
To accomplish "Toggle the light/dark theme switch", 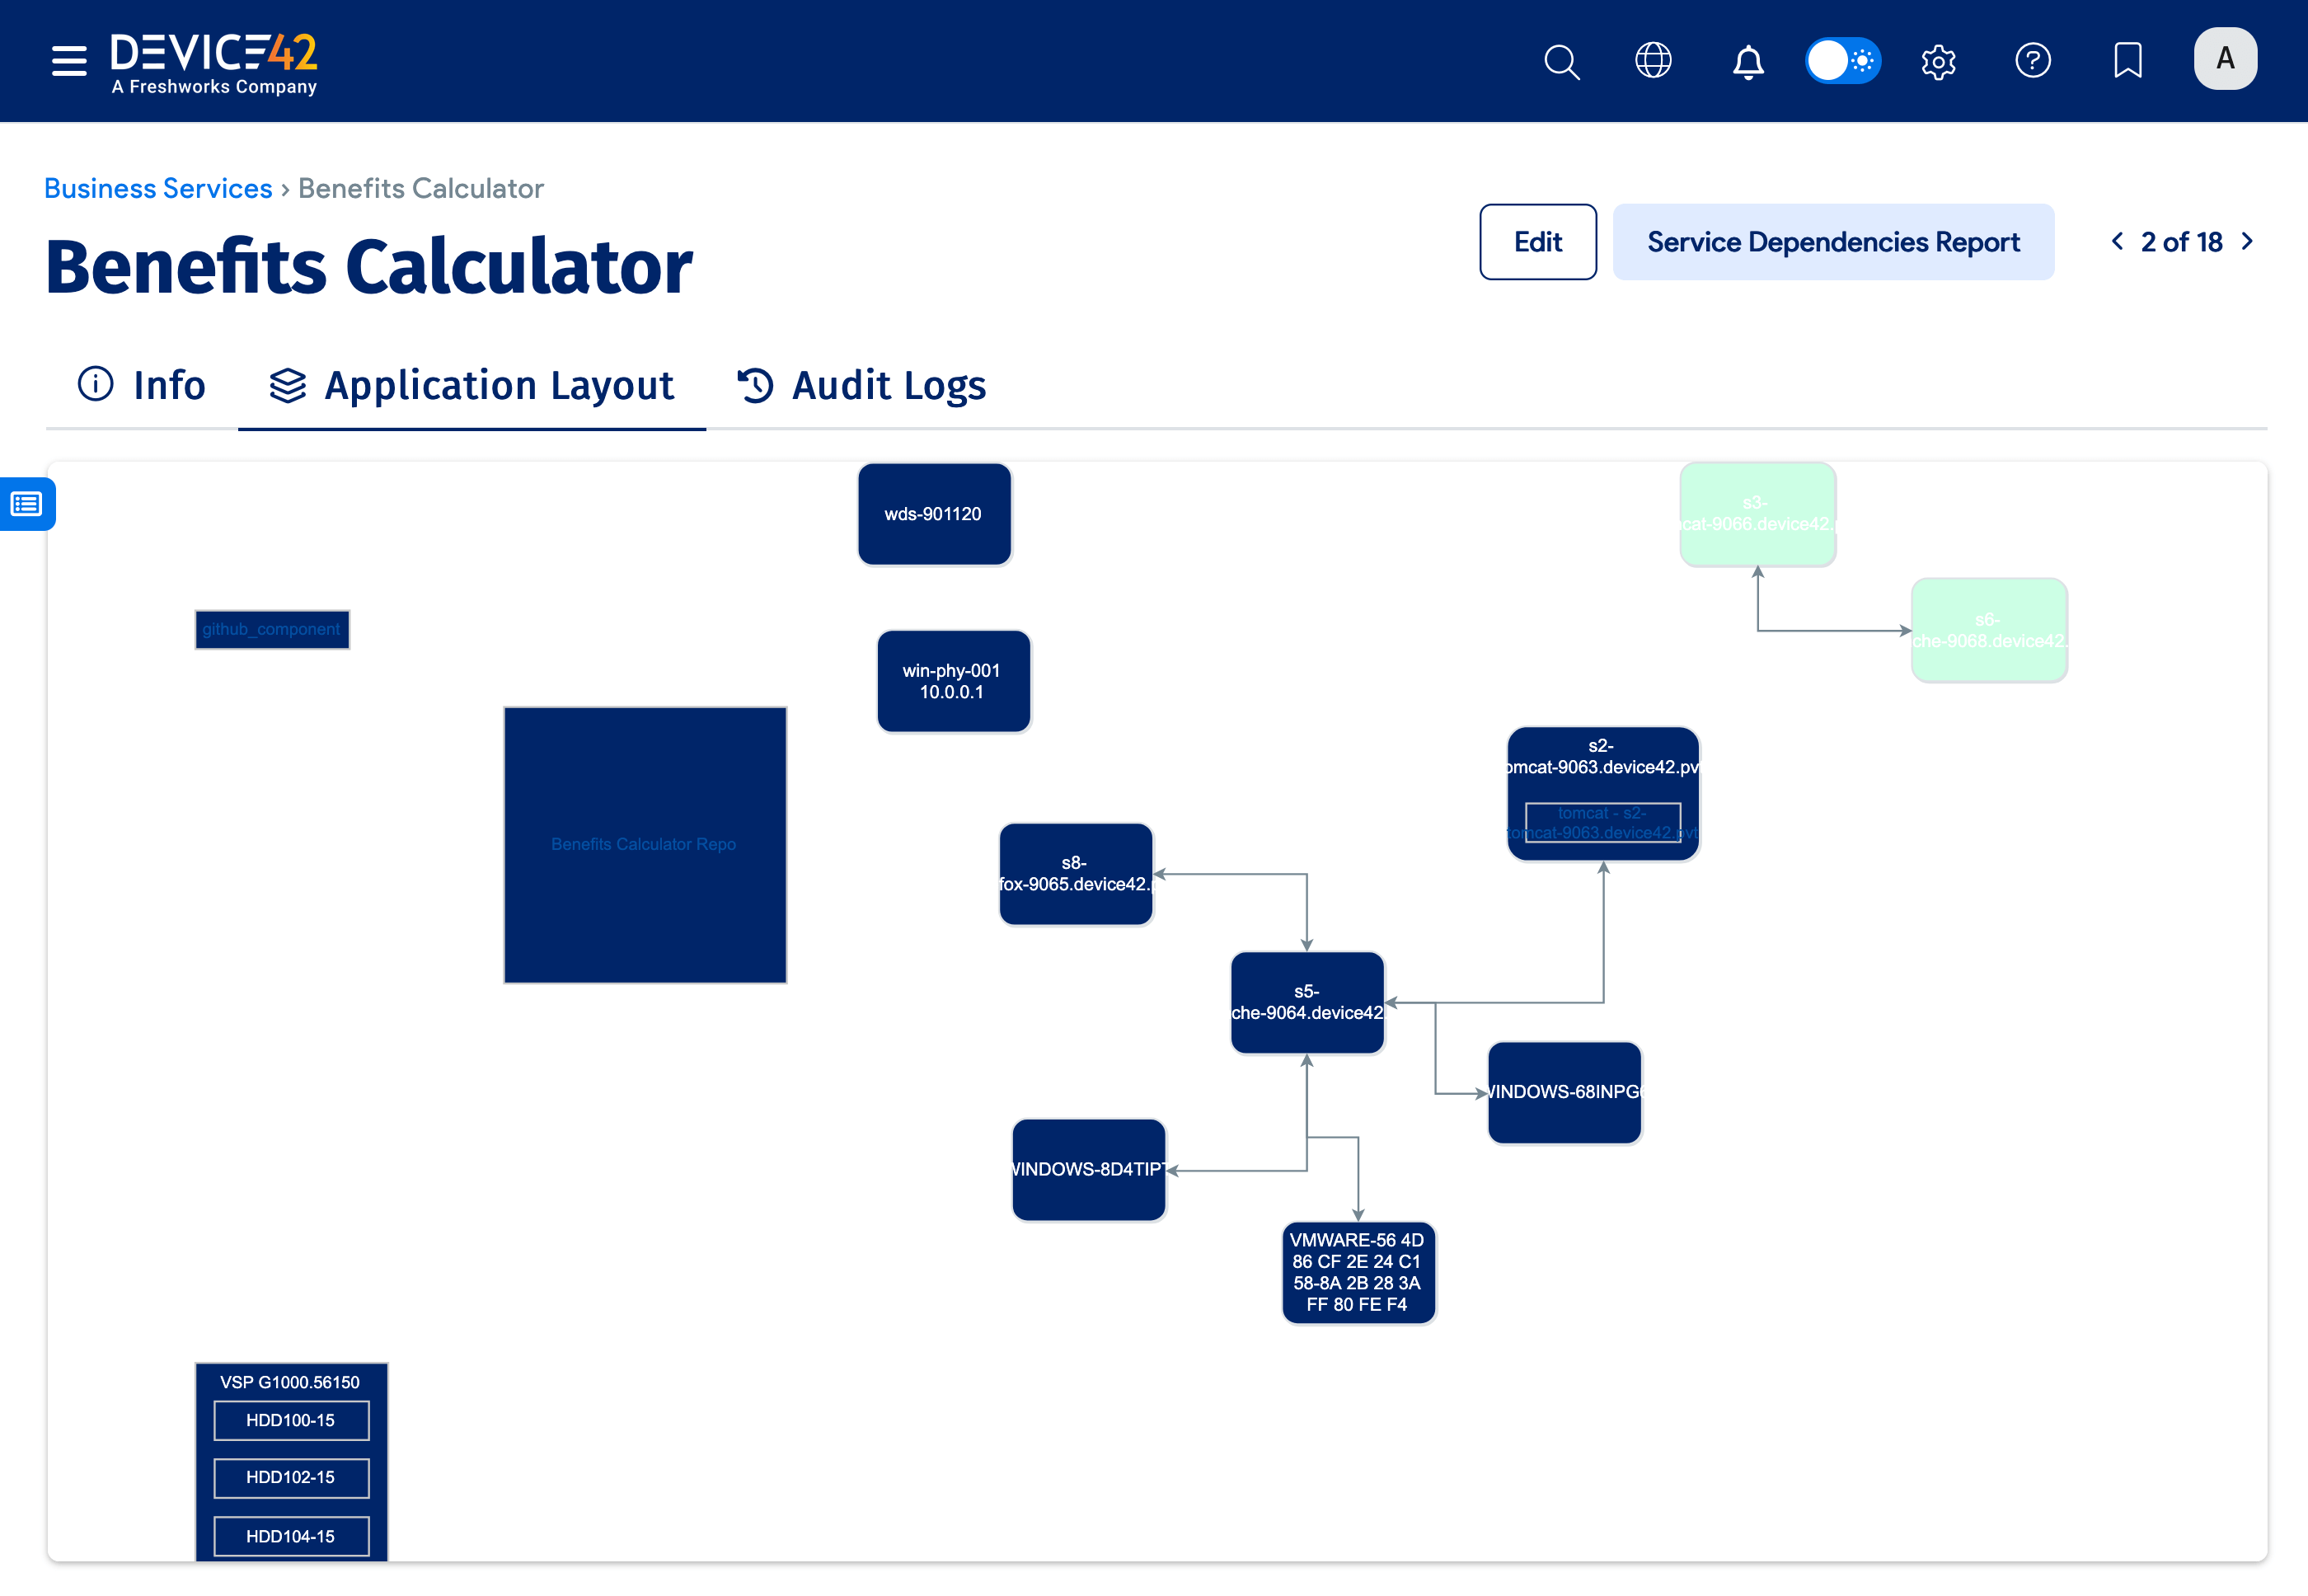I will pyautogui.click(x=1842, y=61).
